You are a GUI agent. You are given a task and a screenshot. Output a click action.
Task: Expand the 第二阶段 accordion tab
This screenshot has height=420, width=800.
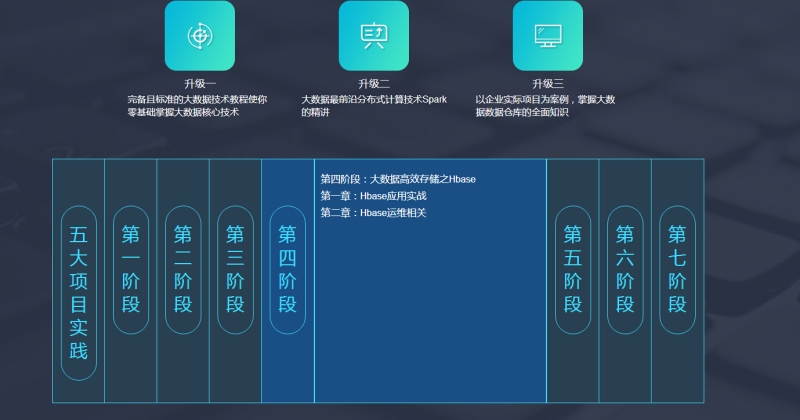point(183,269)
